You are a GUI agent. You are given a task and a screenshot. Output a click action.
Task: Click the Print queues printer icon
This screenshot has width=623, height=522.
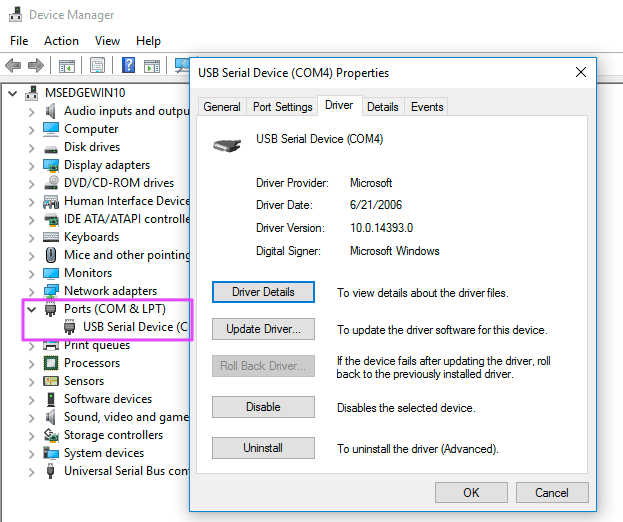point(51,345)
